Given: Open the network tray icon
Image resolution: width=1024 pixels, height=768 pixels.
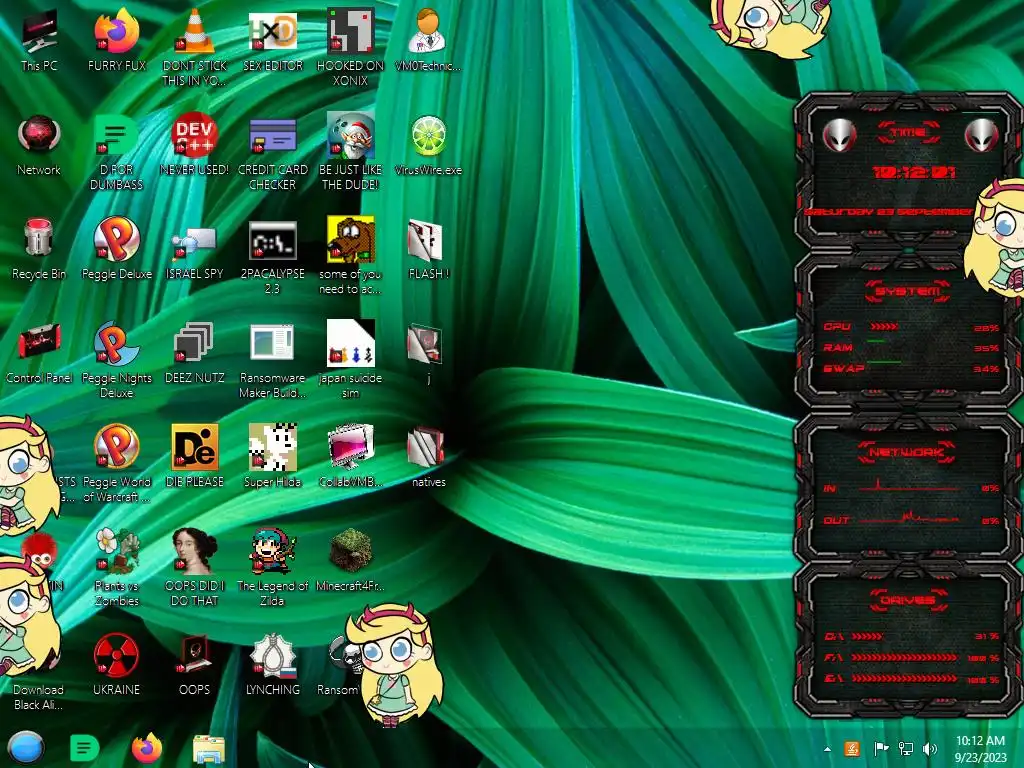Looking at the screenshot, I should point(906,749).
